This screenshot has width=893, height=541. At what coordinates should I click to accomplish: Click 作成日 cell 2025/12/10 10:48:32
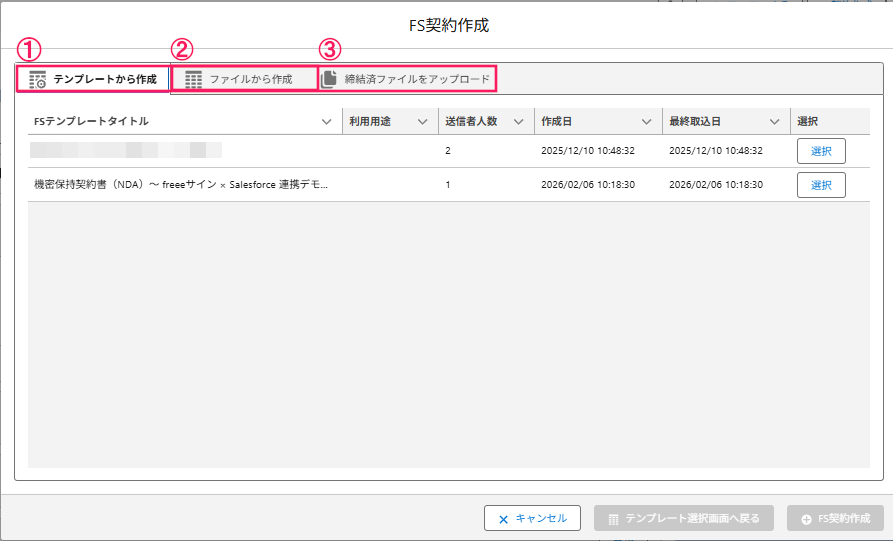(x=588, y=150)
